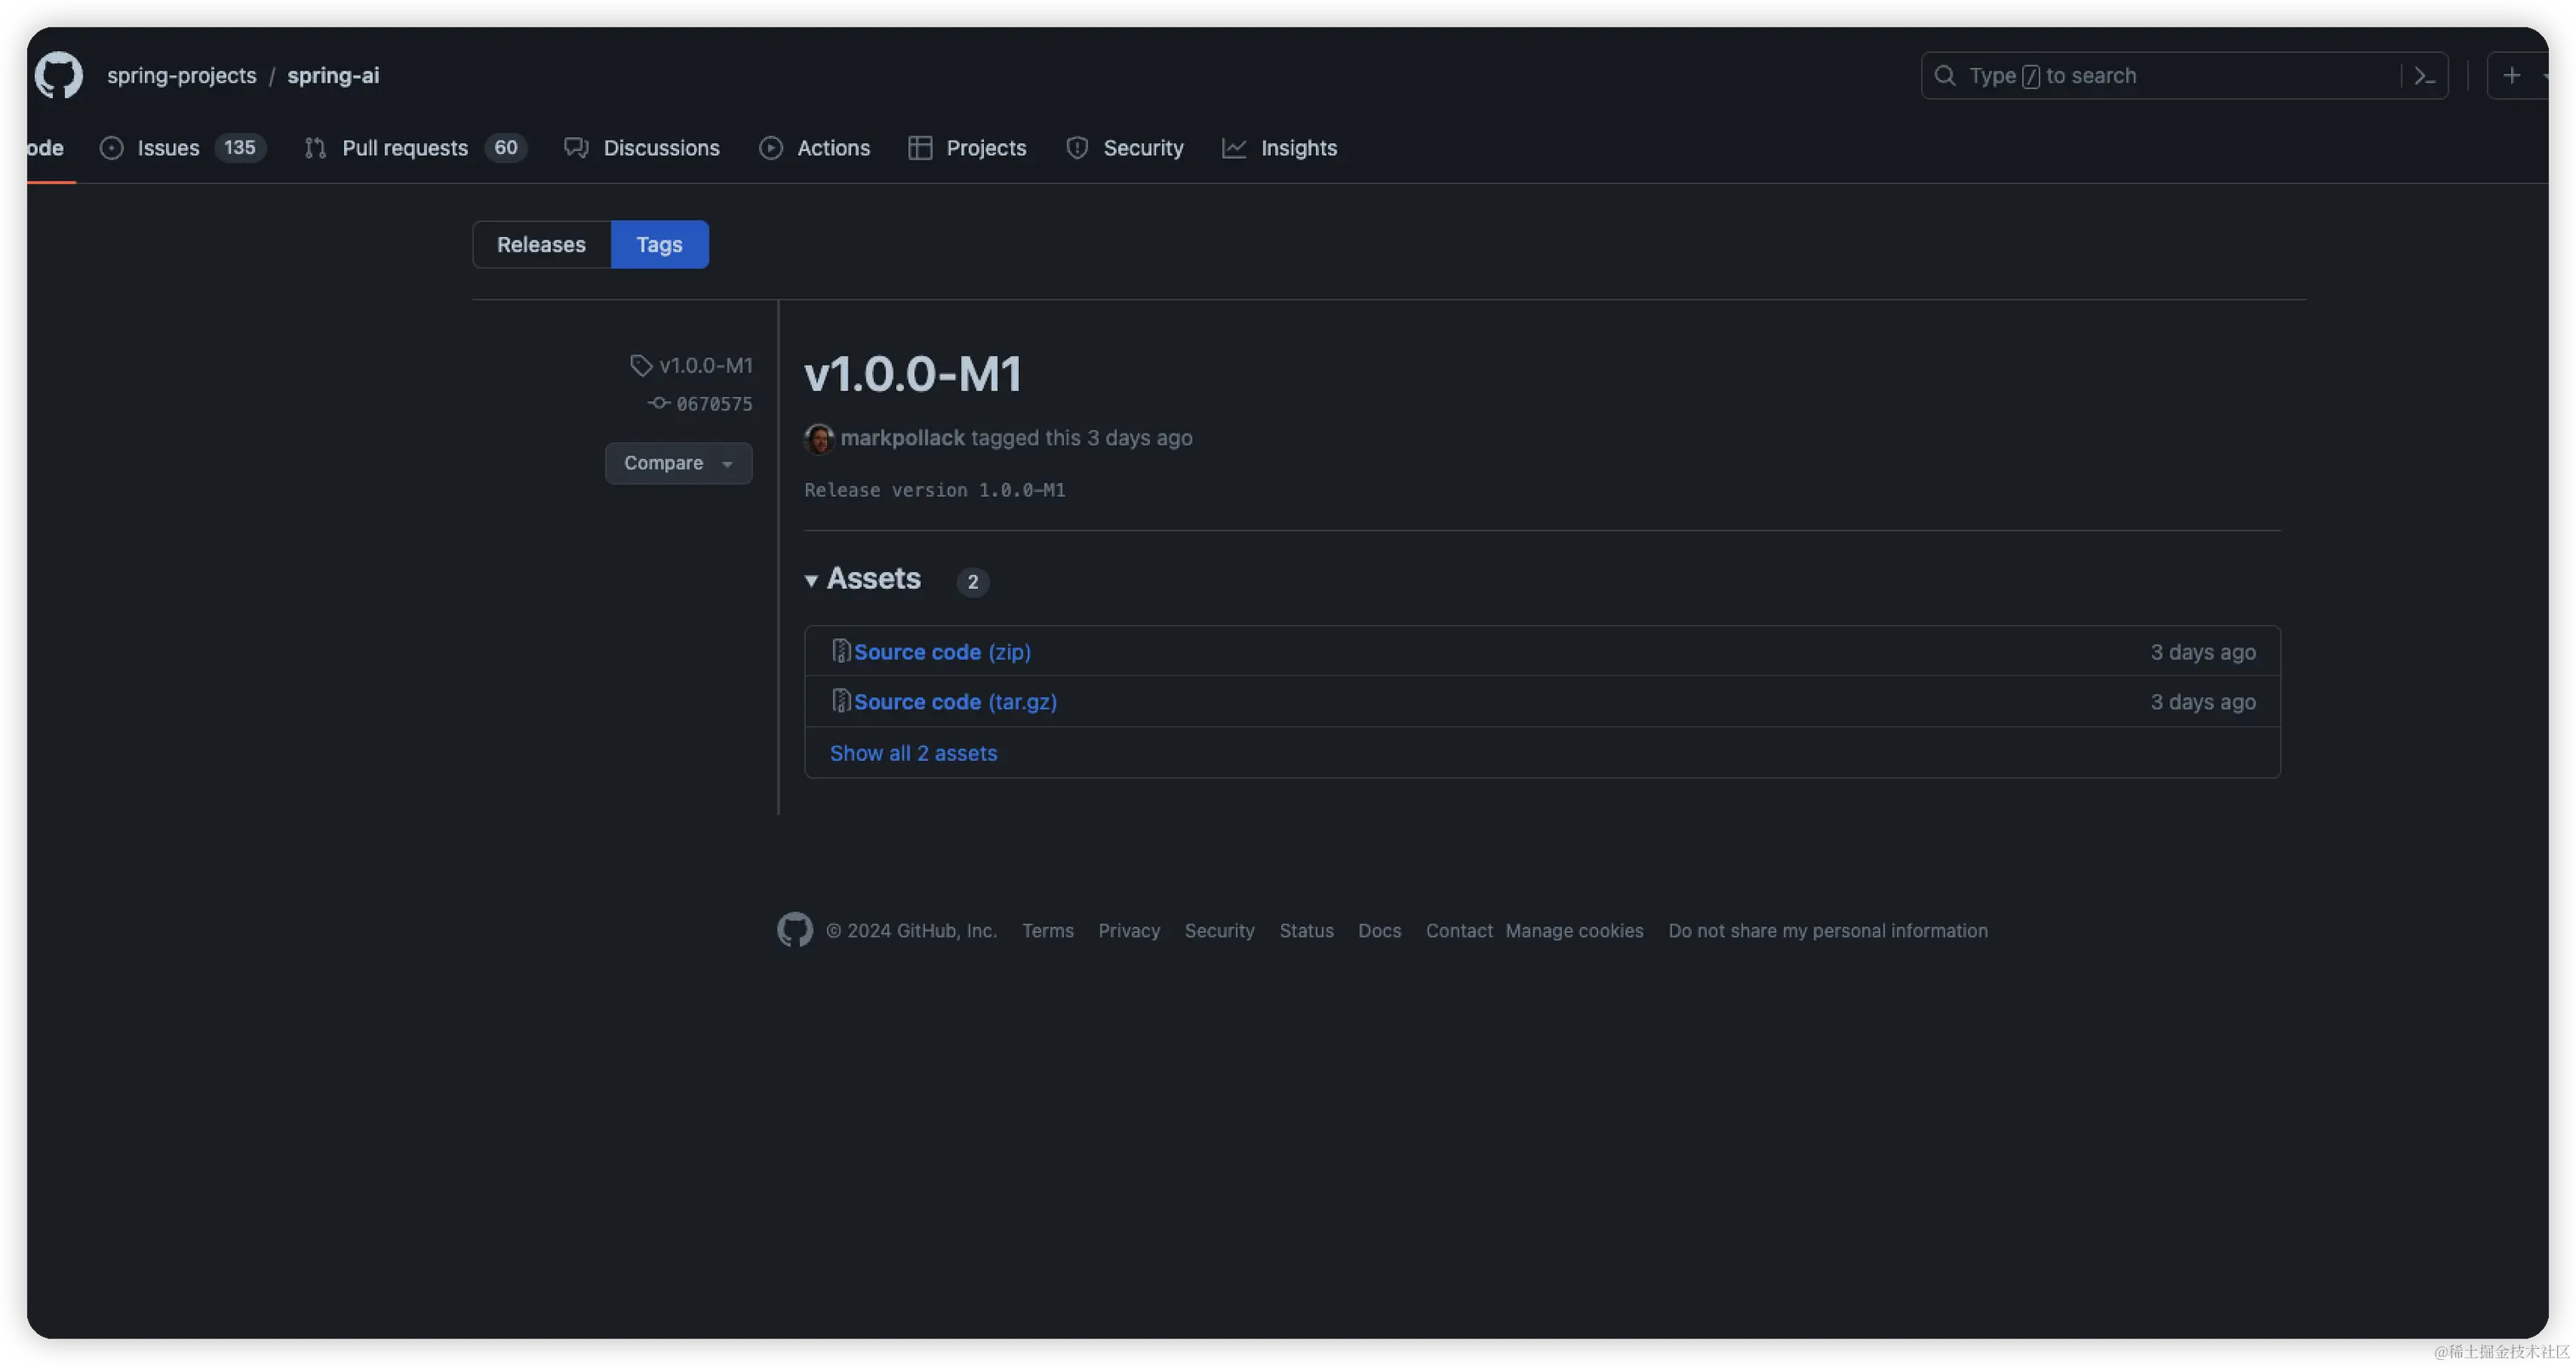
Task: Open the GitHub home logo in header
Action: (x=58, y=75)
